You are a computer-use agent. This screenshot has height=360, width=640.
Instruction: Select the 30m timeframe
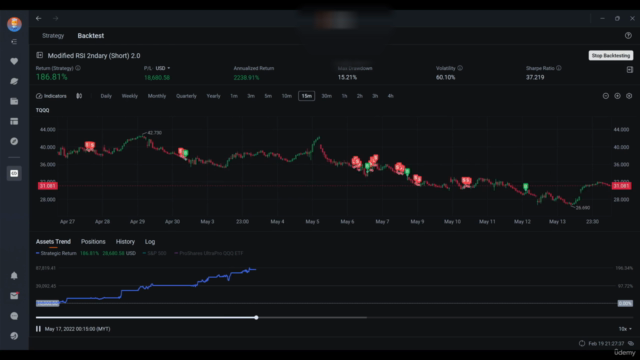pos(327,96)
